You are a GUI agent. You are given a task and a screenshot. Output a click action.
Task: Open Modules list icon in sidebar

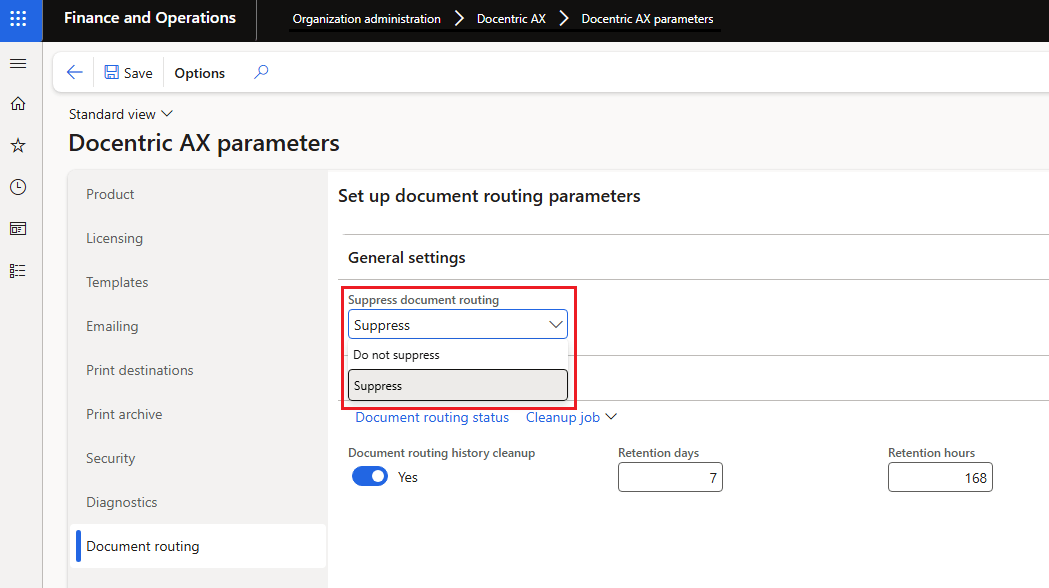tap(17, 271)
